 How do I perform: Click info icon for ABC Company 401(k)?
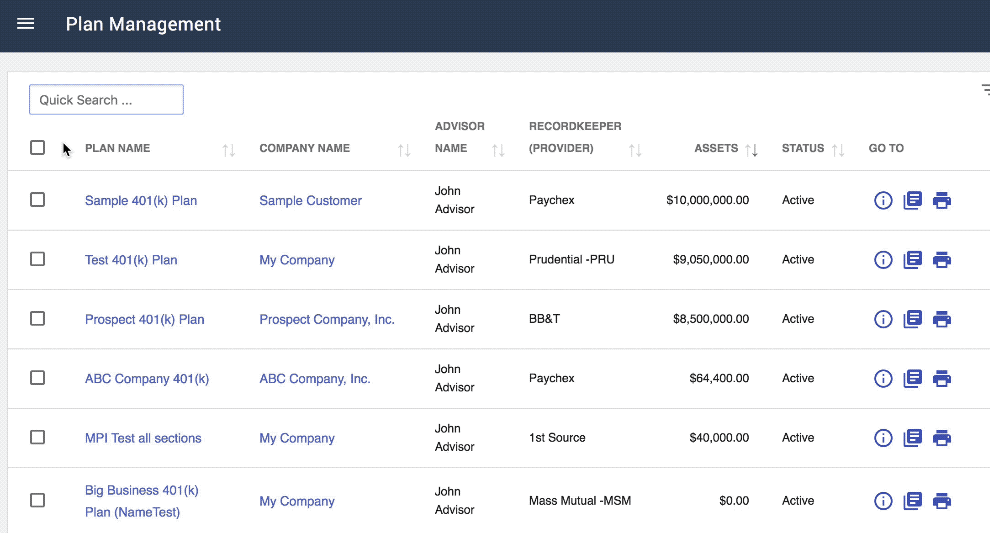tap(883, 379)
